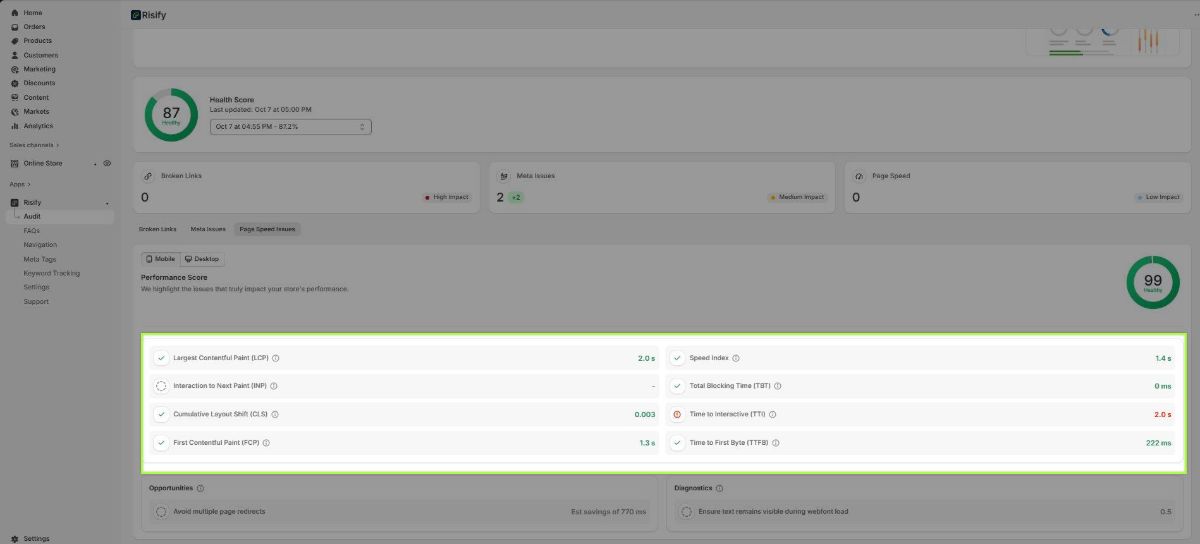Click the Page Speed card gauge icon

tap(859, 176)
